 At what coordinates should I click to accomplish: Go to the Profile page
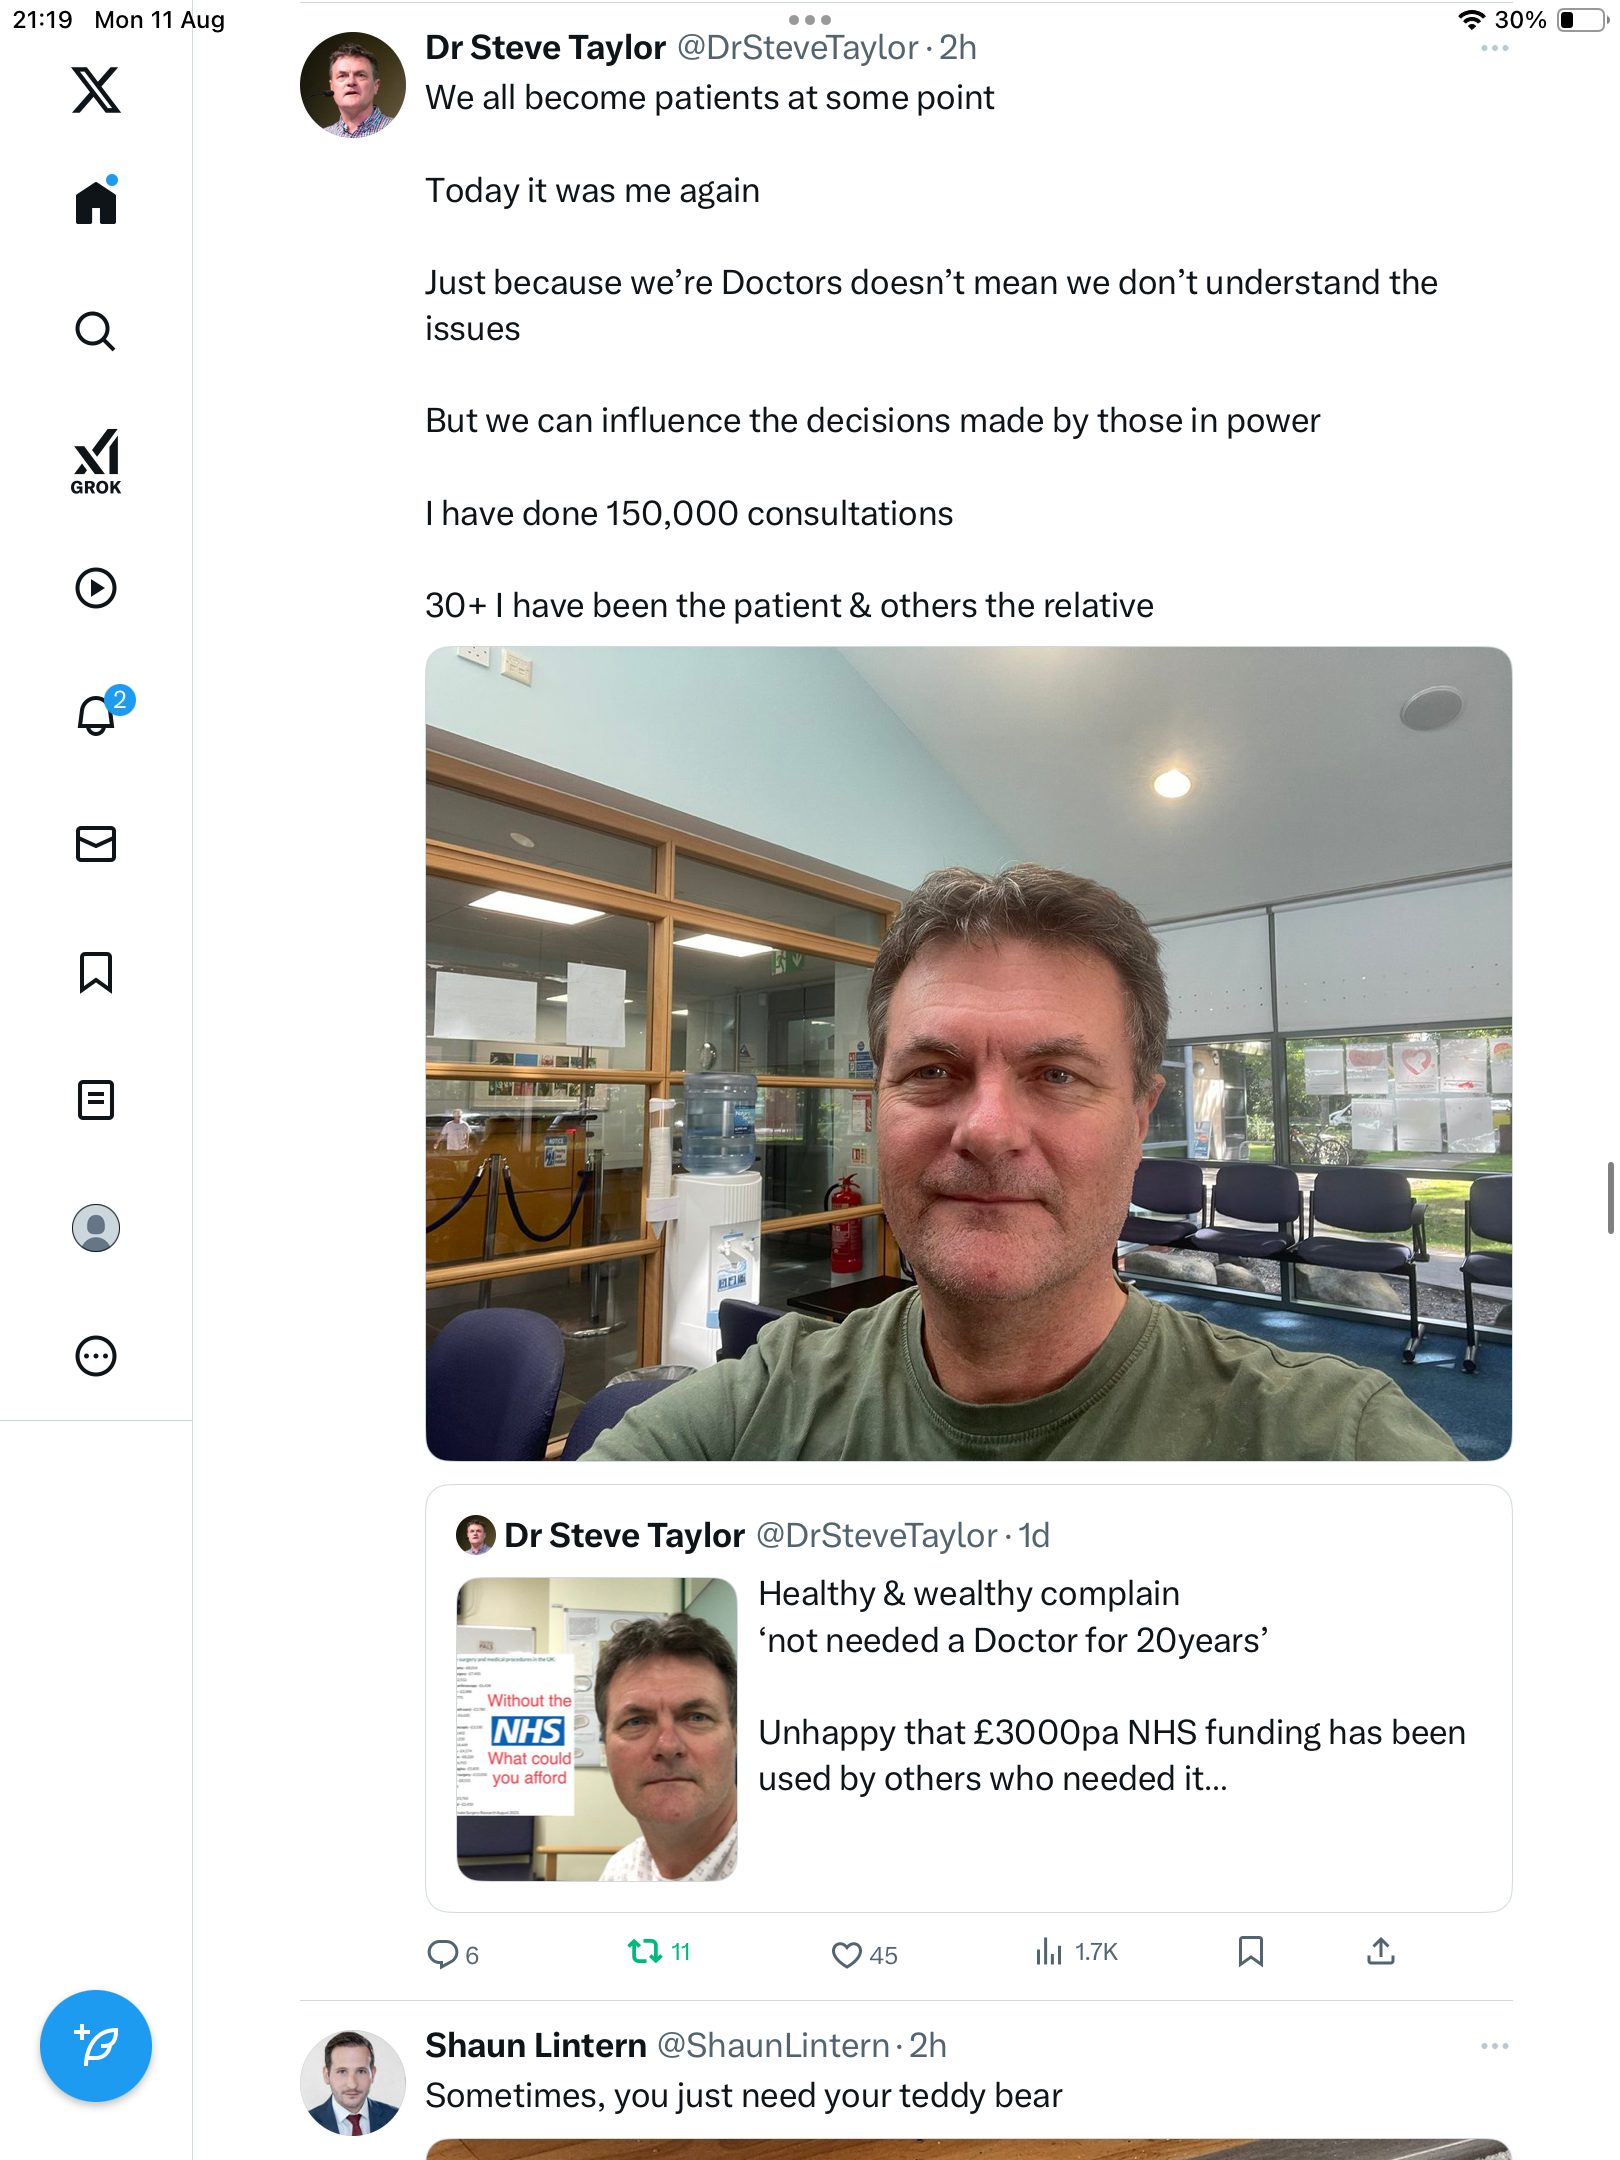click(96, 1228)
